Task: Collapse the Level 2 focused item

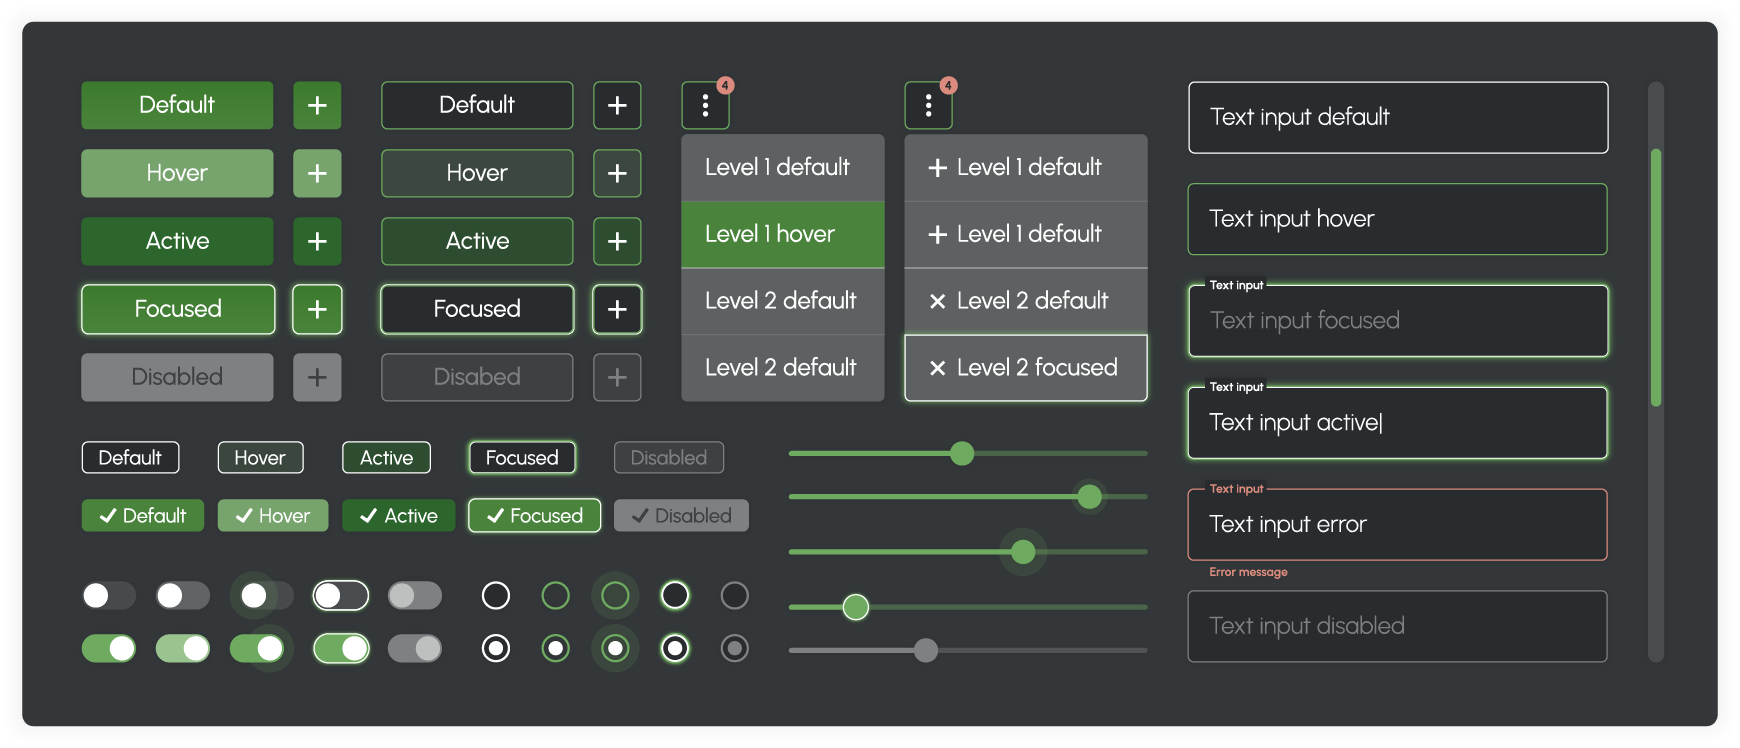Action: pyautogui.click(x=1025, y=368)
